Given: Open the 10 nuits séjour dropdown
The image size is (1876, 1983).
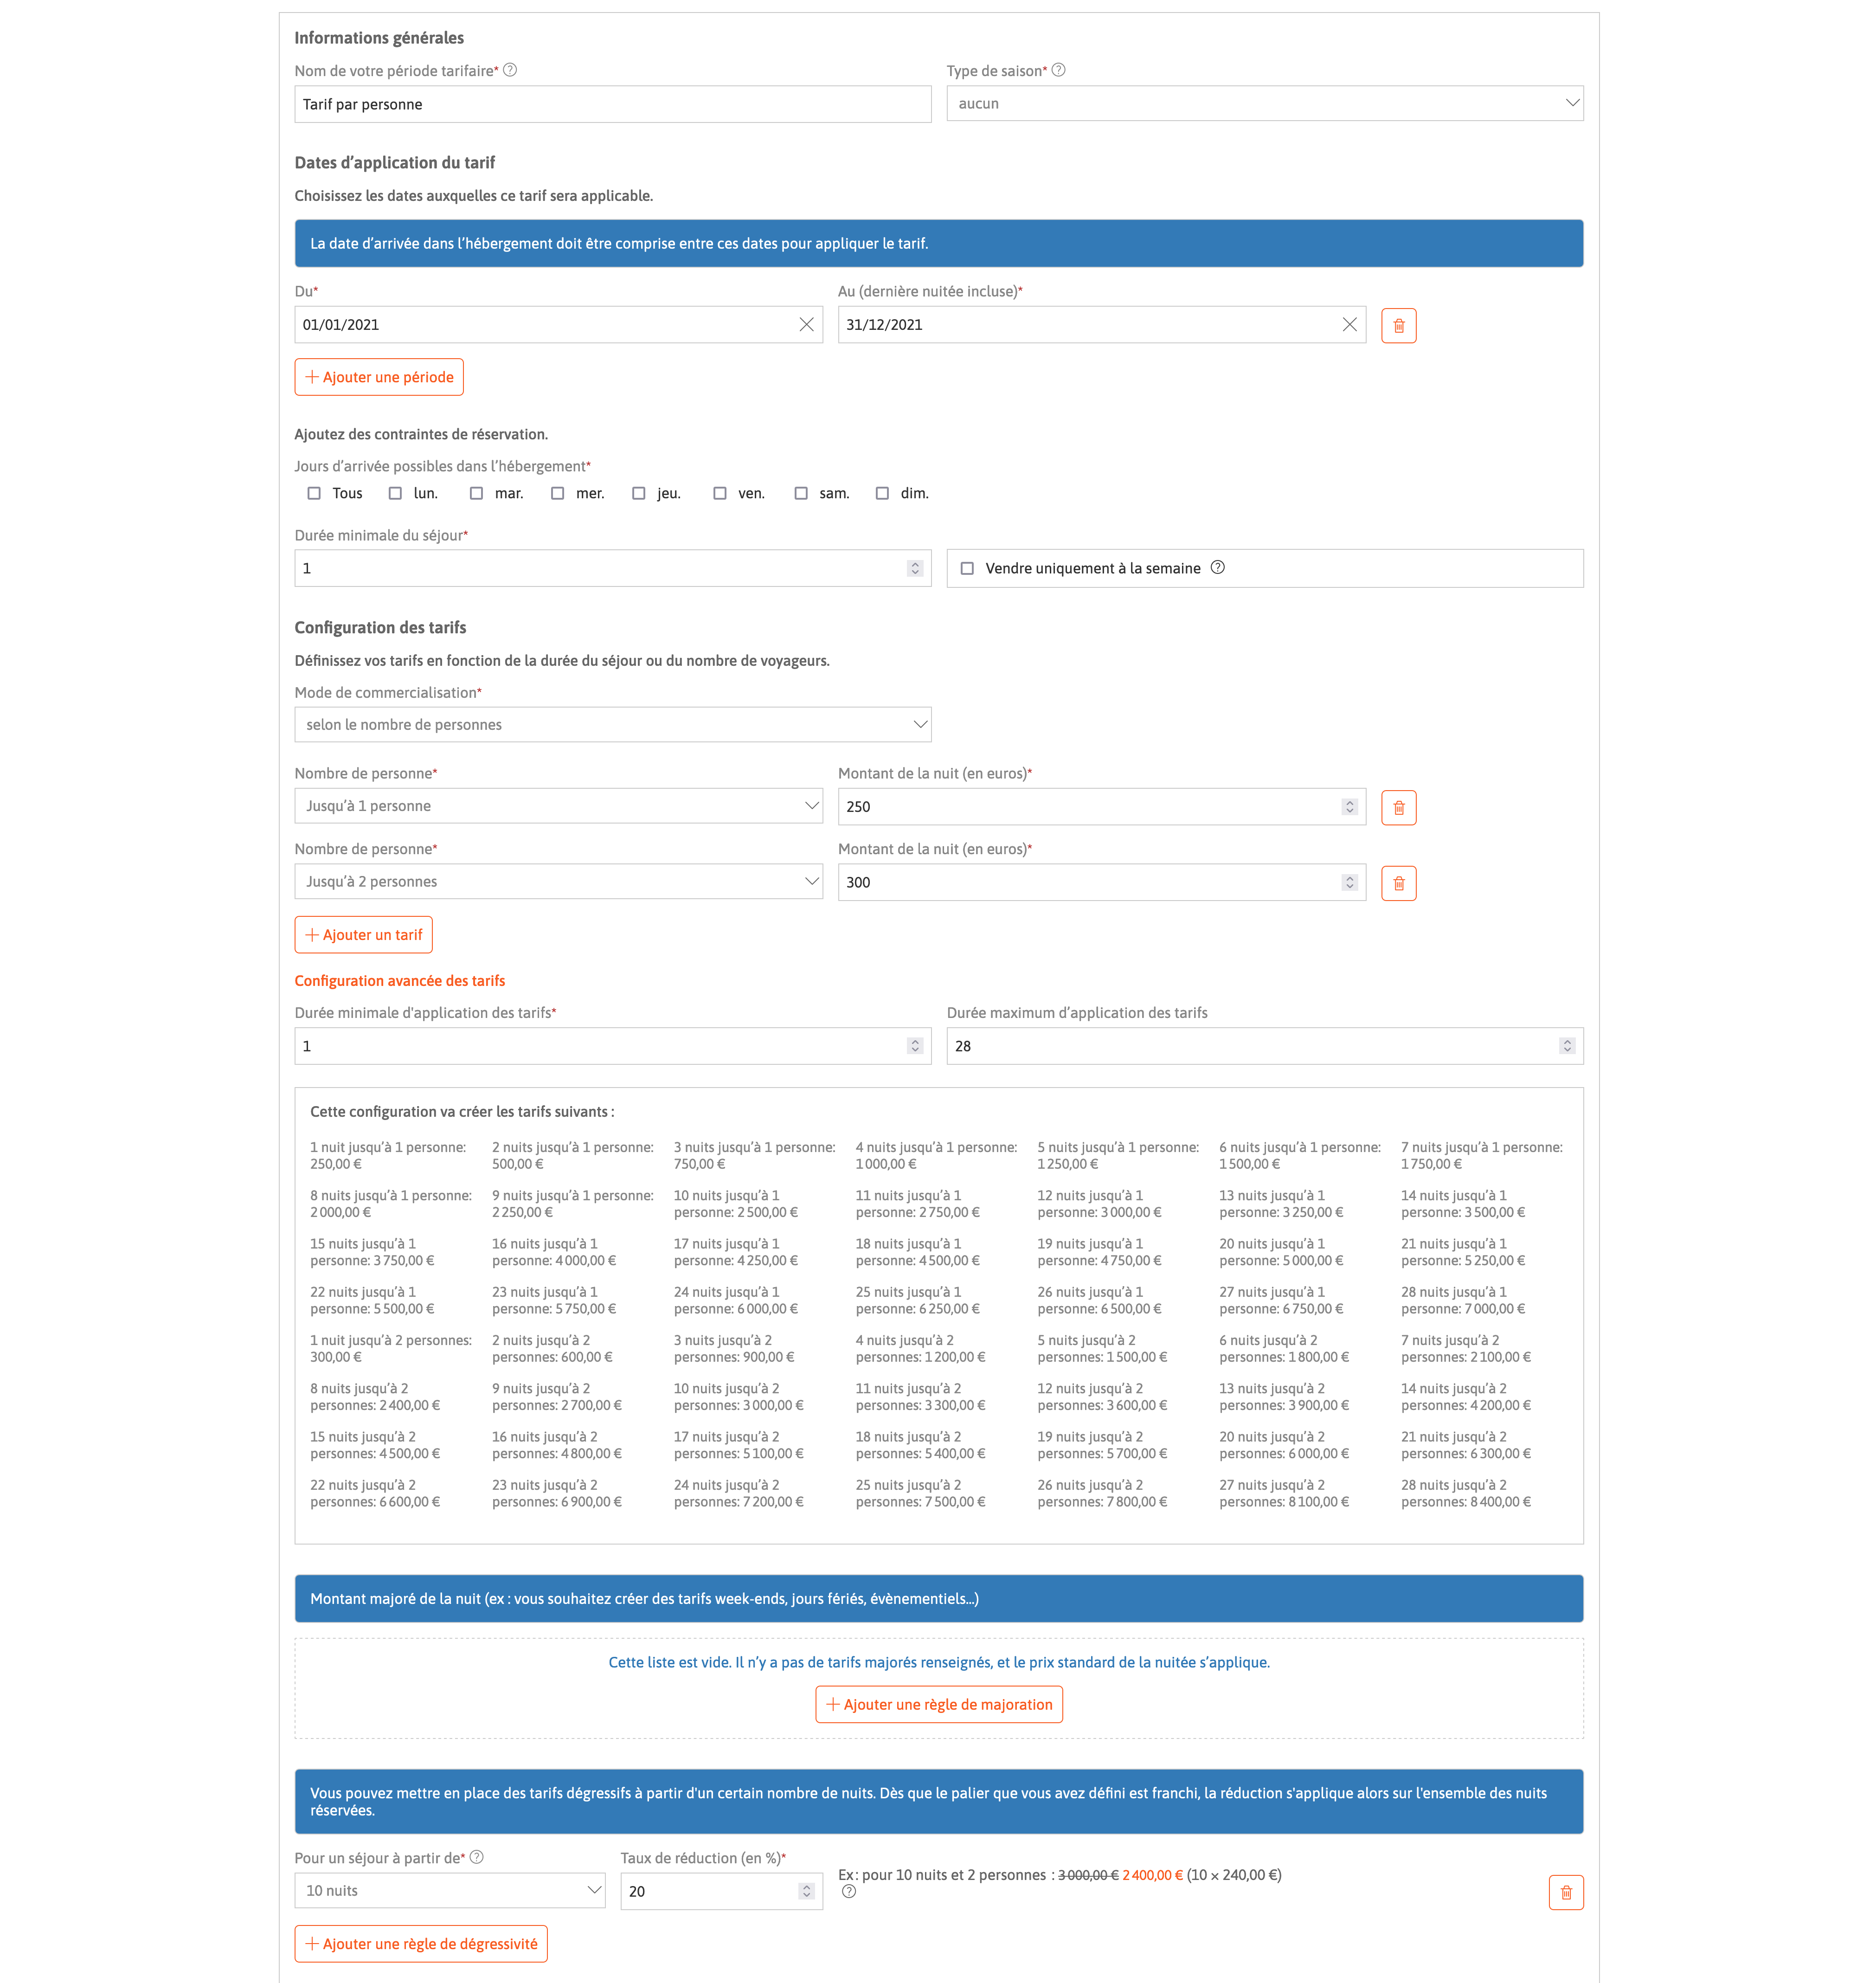Looking at the screenshot, I should [x=450, y=1891].
